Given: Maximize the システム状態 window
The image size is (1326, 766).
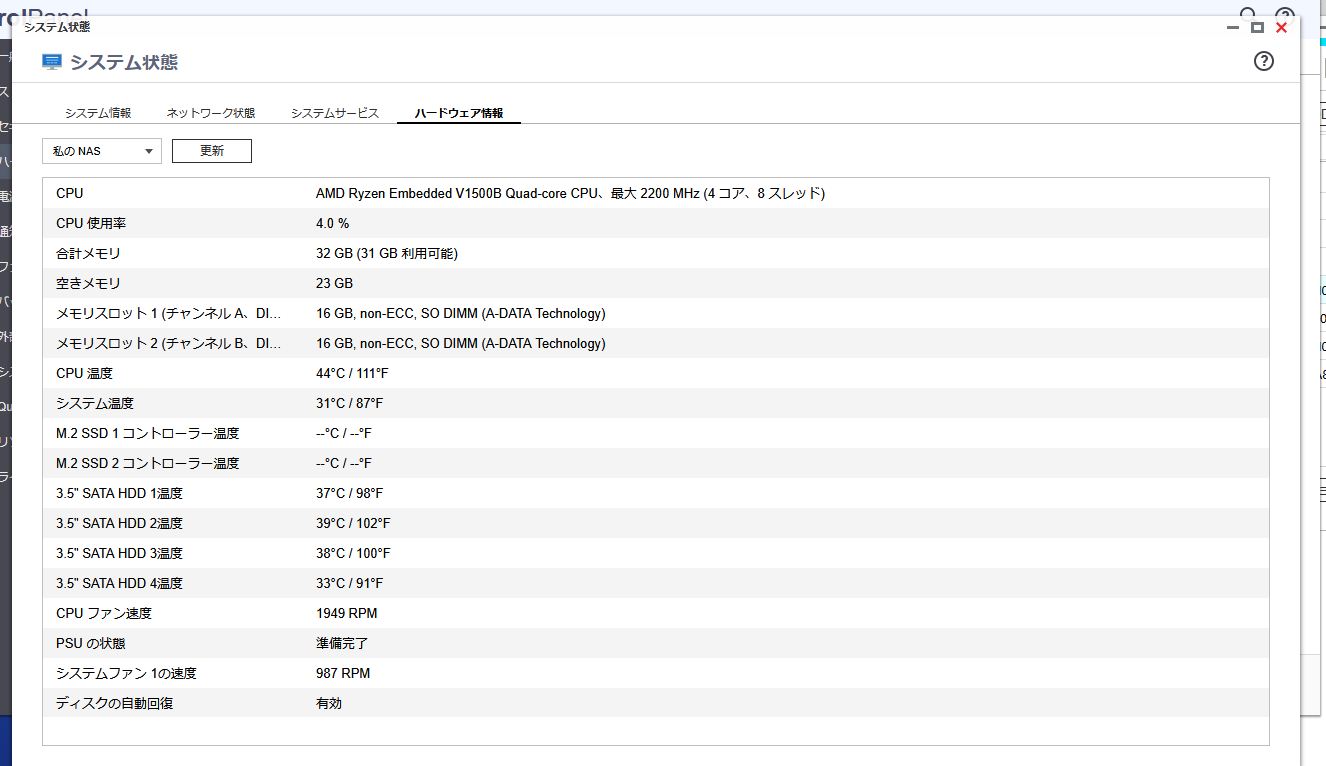Looking at the screenshot, I should (1257, 28).
